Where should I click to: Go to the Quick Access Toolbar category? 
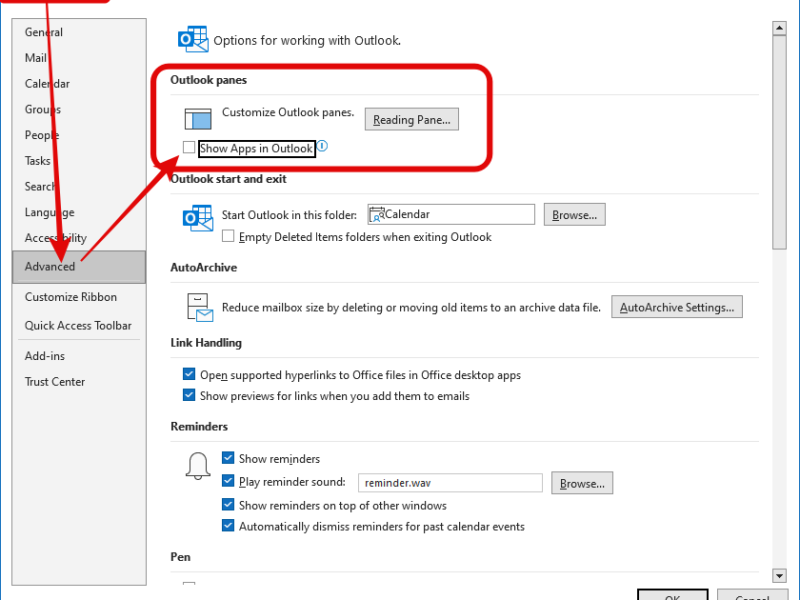79,326
